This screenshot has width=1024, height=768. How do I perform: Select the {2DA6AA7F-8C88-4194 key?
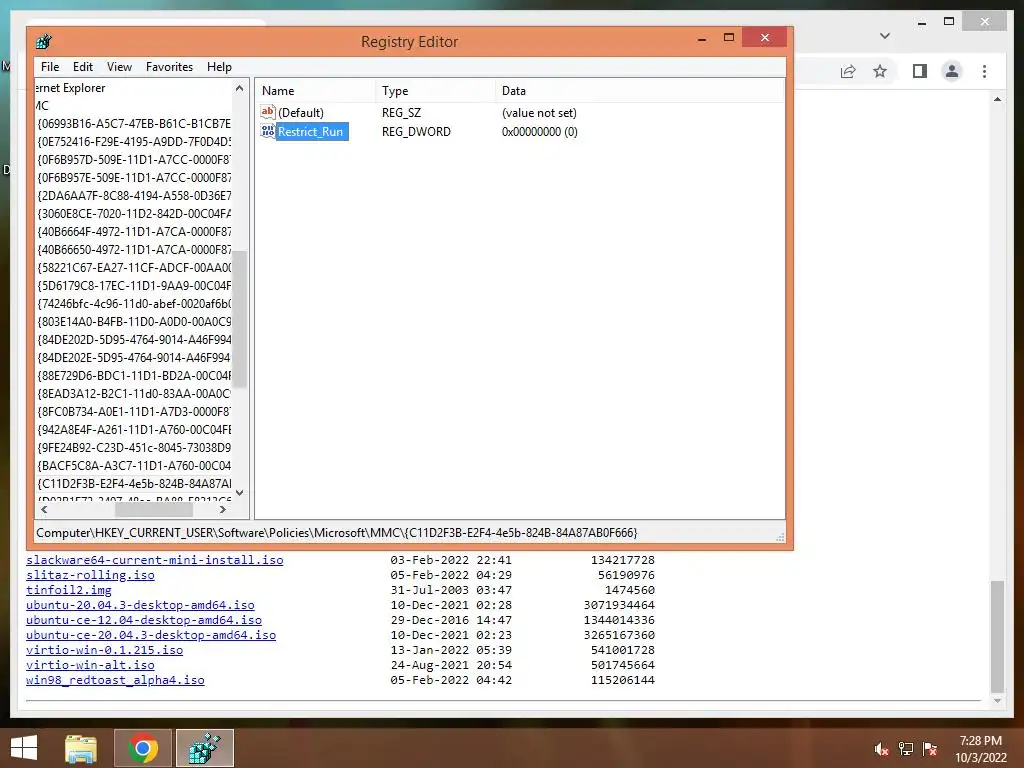click(x=134, y=196)
